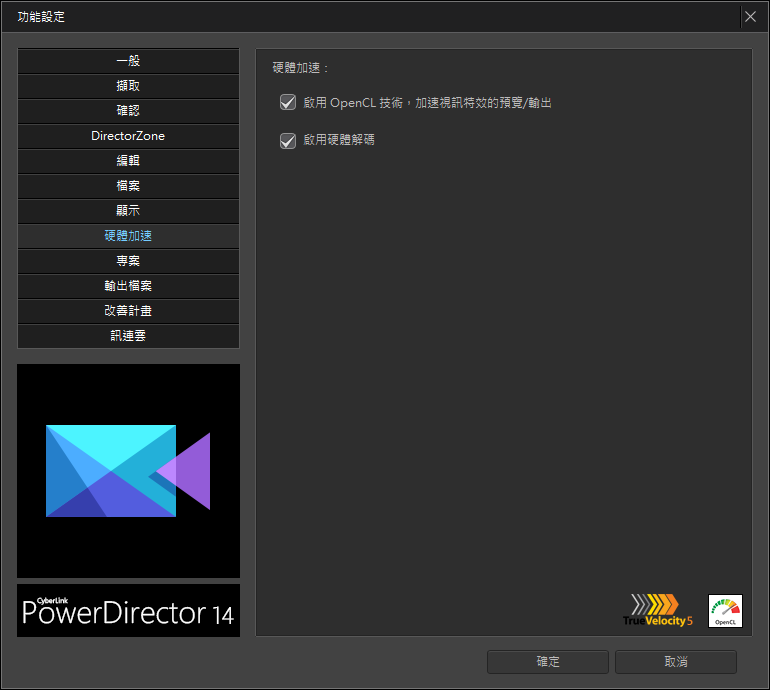
Task: Select the 硬體加速 category
Action: (x=128, y=236)
